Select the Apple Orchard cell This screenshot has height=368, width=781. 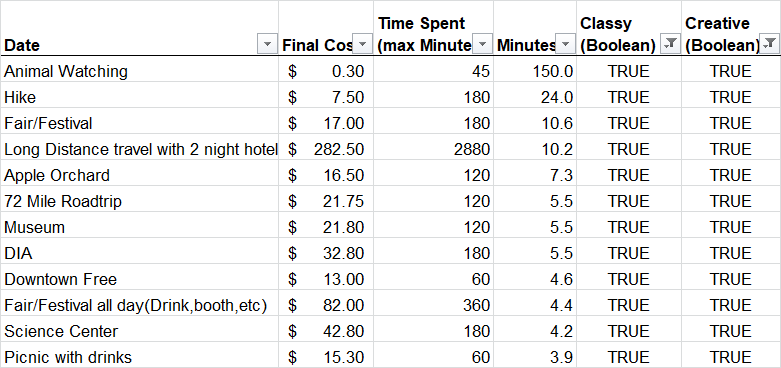pyautogui.click(x=139, y=175)
